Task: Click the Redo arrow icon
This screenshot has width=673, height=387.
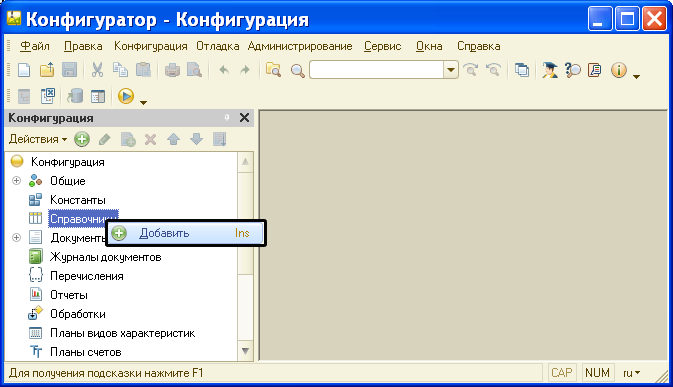Action: pos(245,70)
